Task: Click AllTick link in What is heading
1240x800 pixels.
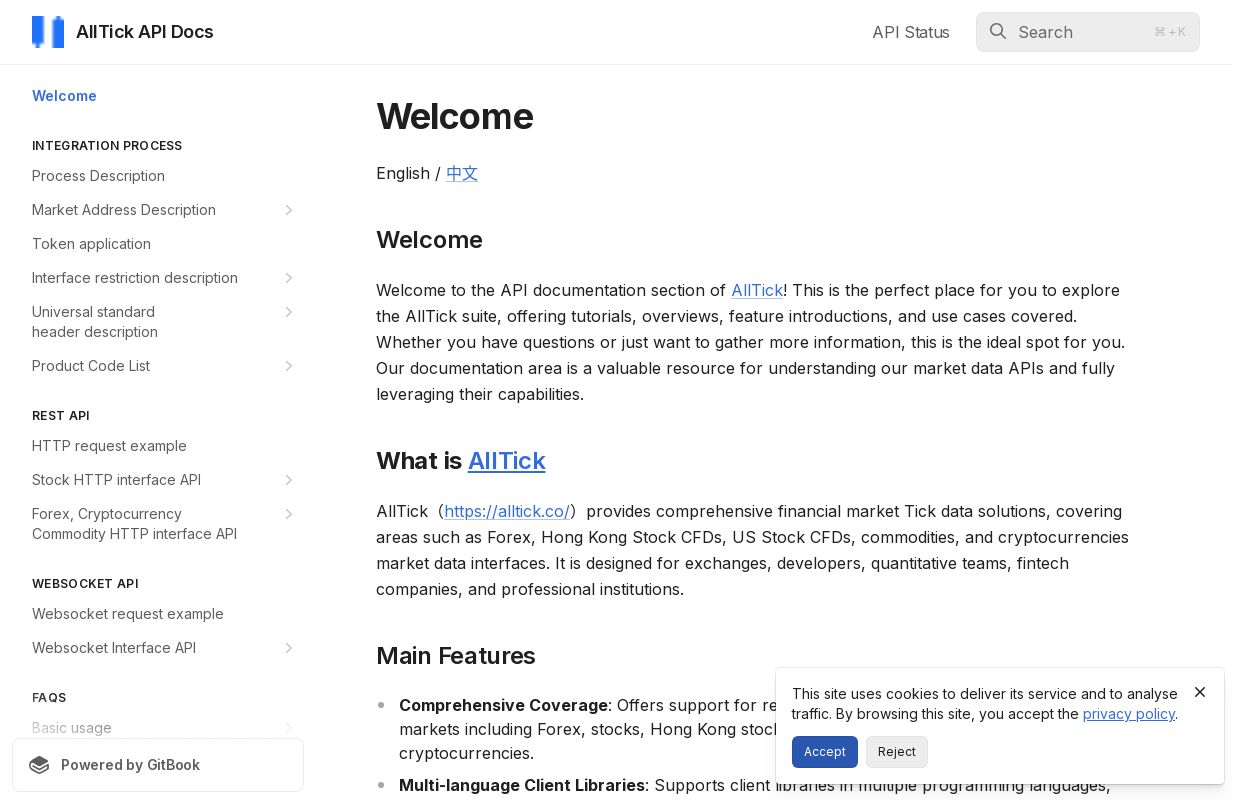Action: [507, 461]
